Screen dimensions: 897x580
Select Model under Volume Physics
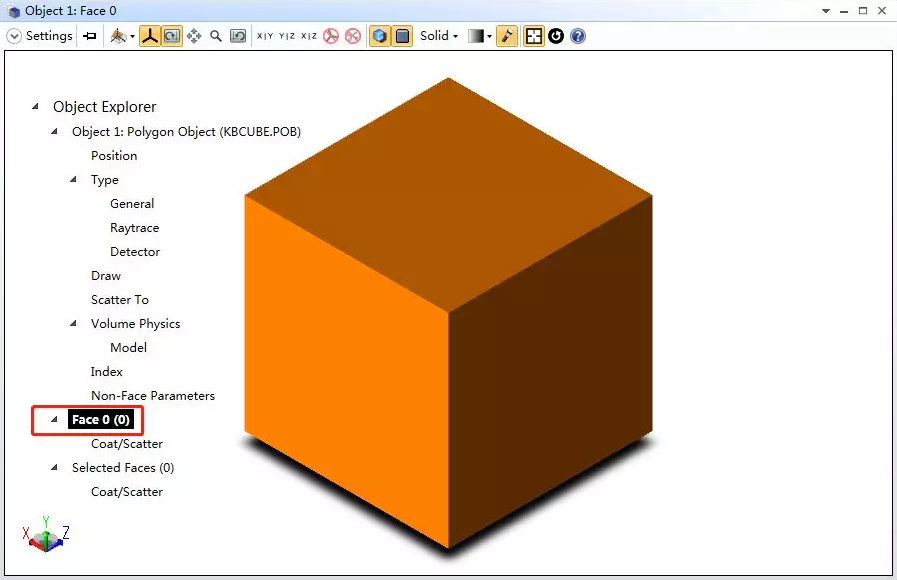point(128,348)
